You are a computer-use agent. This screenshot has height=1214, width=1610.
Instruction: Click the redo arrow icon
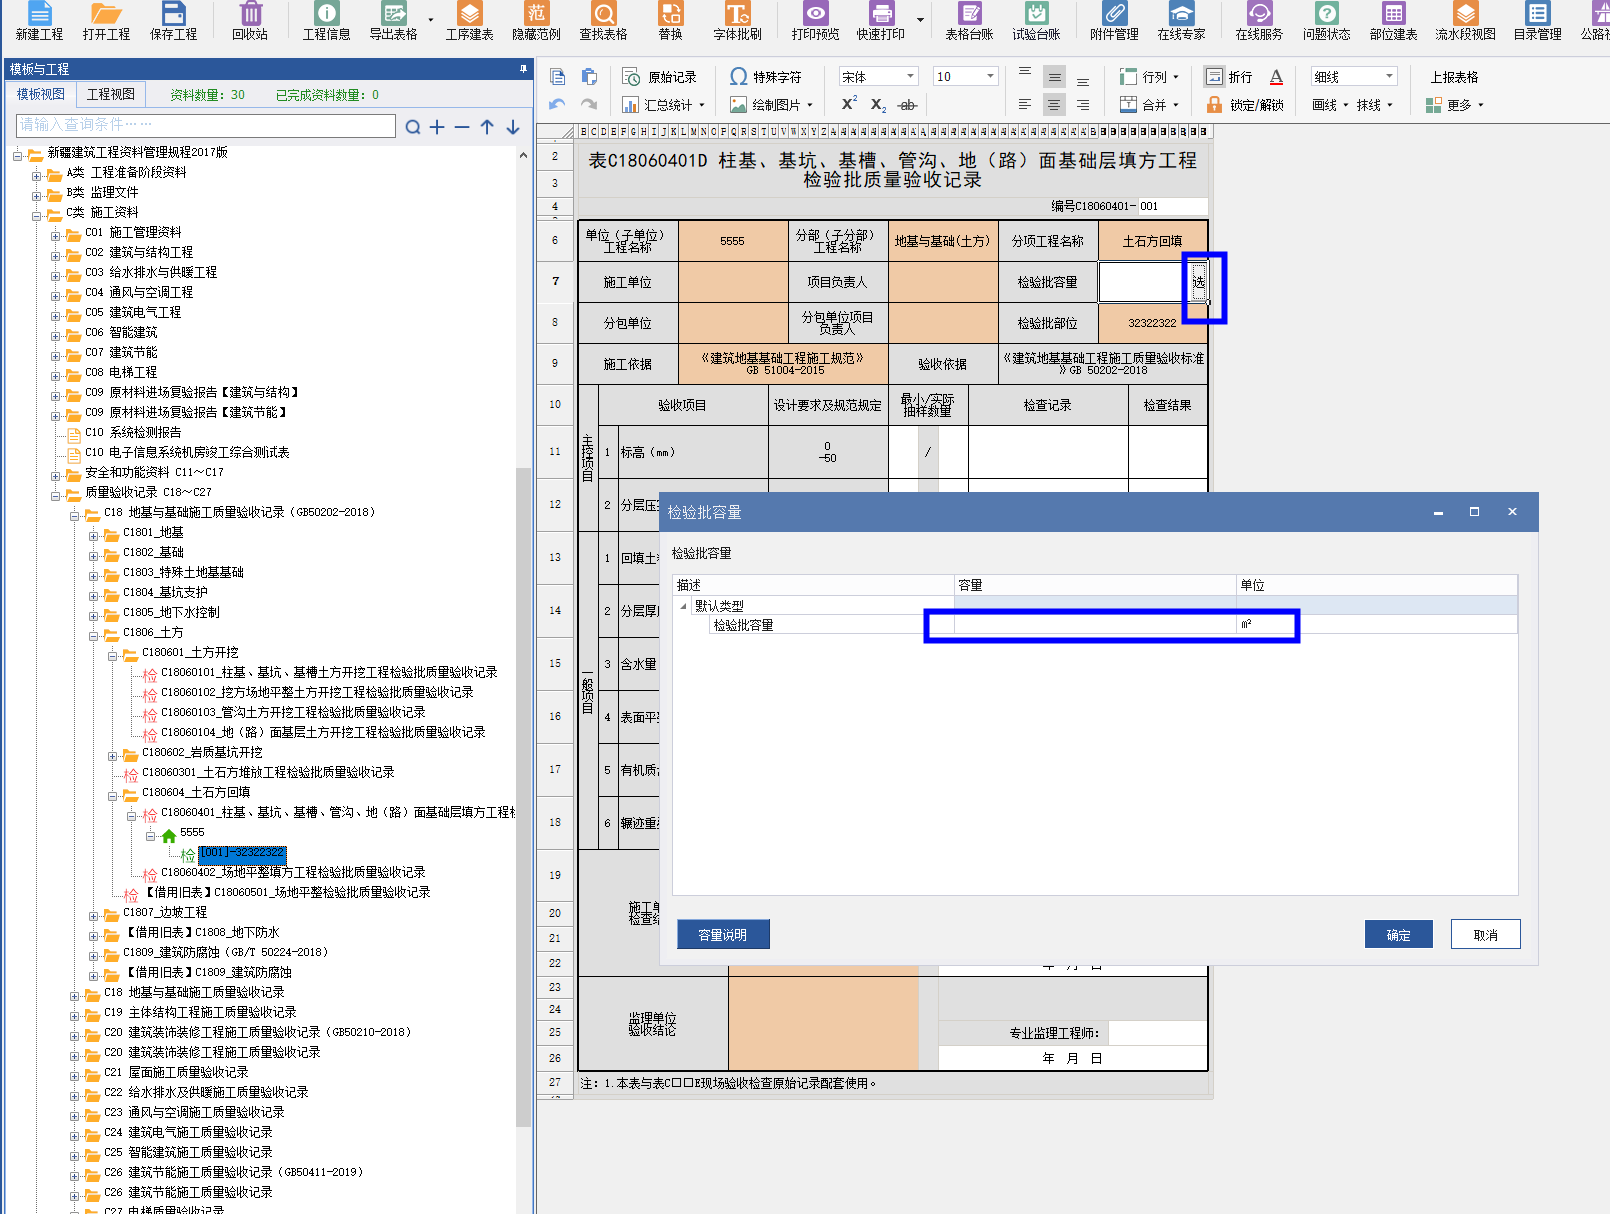point(589,104)
